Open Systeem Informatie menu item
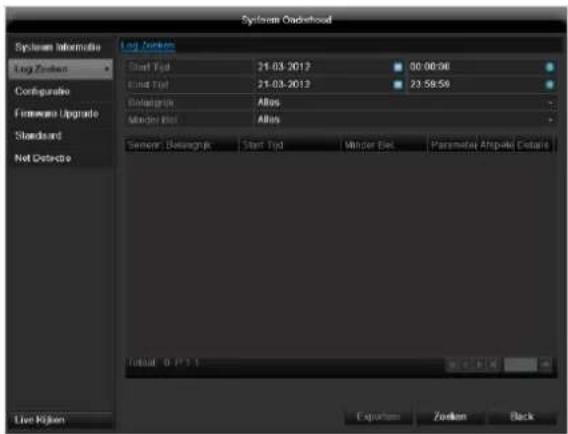Image resolution: width=568 pixels, height=434 pixels. pyautogui.click(x=59, y=47)
